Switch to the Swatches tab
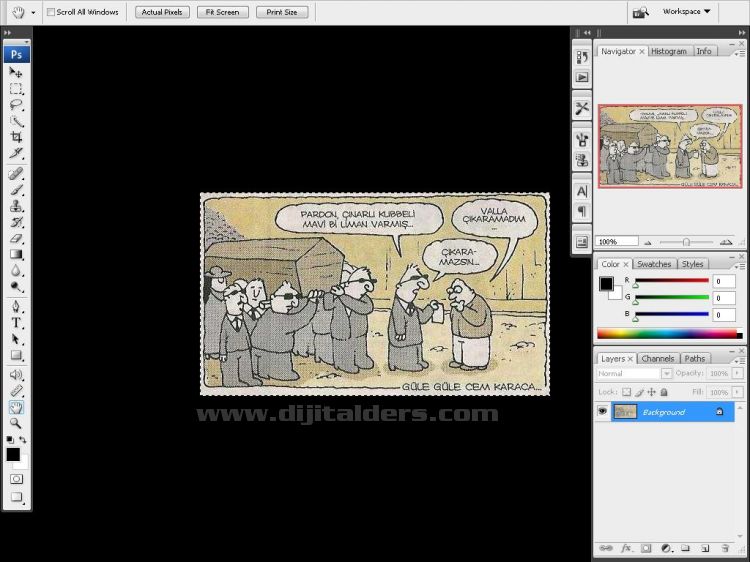Viewport: 750px width, 562px height. pyautogui.click(x=654, y=264)
